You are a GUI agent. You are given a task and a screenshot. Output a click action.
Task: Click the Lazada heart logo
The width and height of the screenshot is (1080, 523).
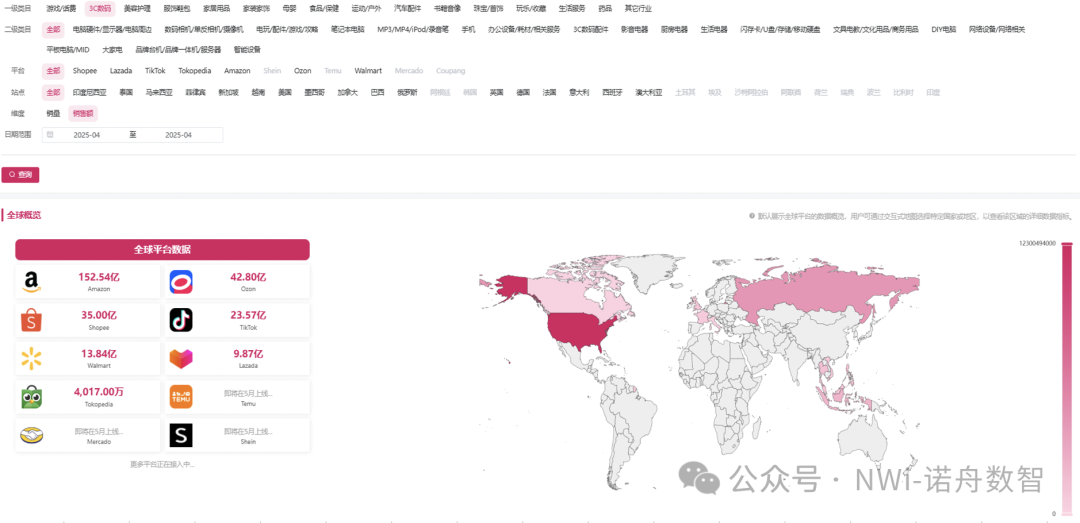coord(181,358)
